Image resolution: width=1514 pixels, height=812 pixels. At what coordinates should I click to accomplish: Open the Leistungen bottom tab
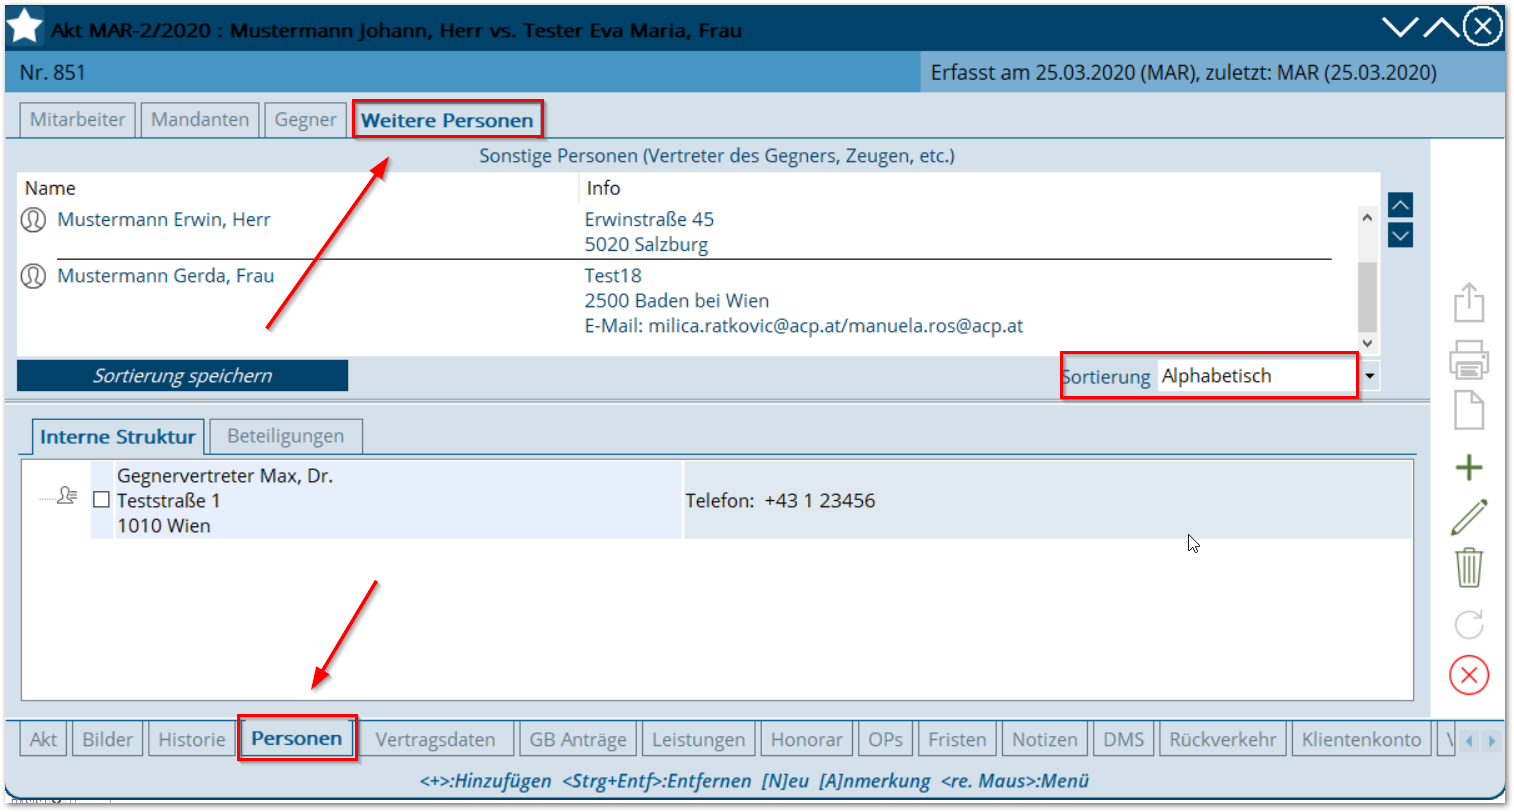point(699,740)
